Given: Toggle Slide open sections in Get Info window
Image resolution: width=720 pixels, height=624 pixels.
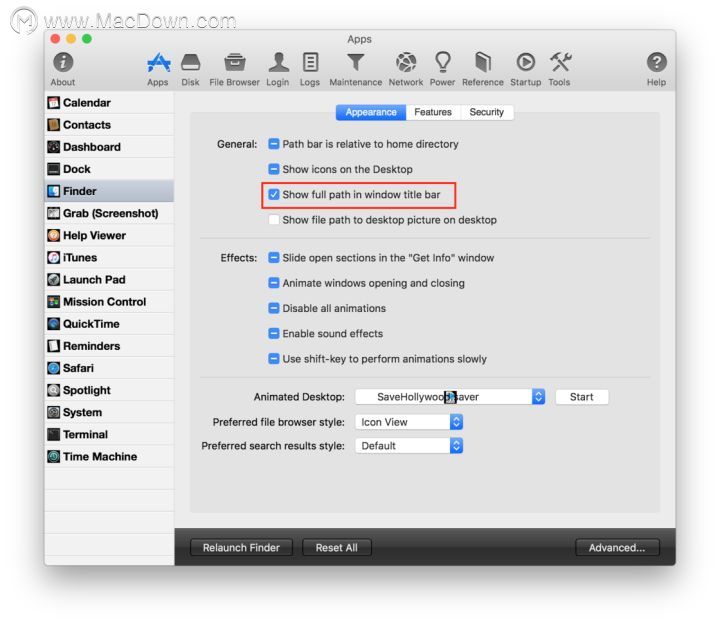Looking at the screenshot, I should (x=274, y=258).
